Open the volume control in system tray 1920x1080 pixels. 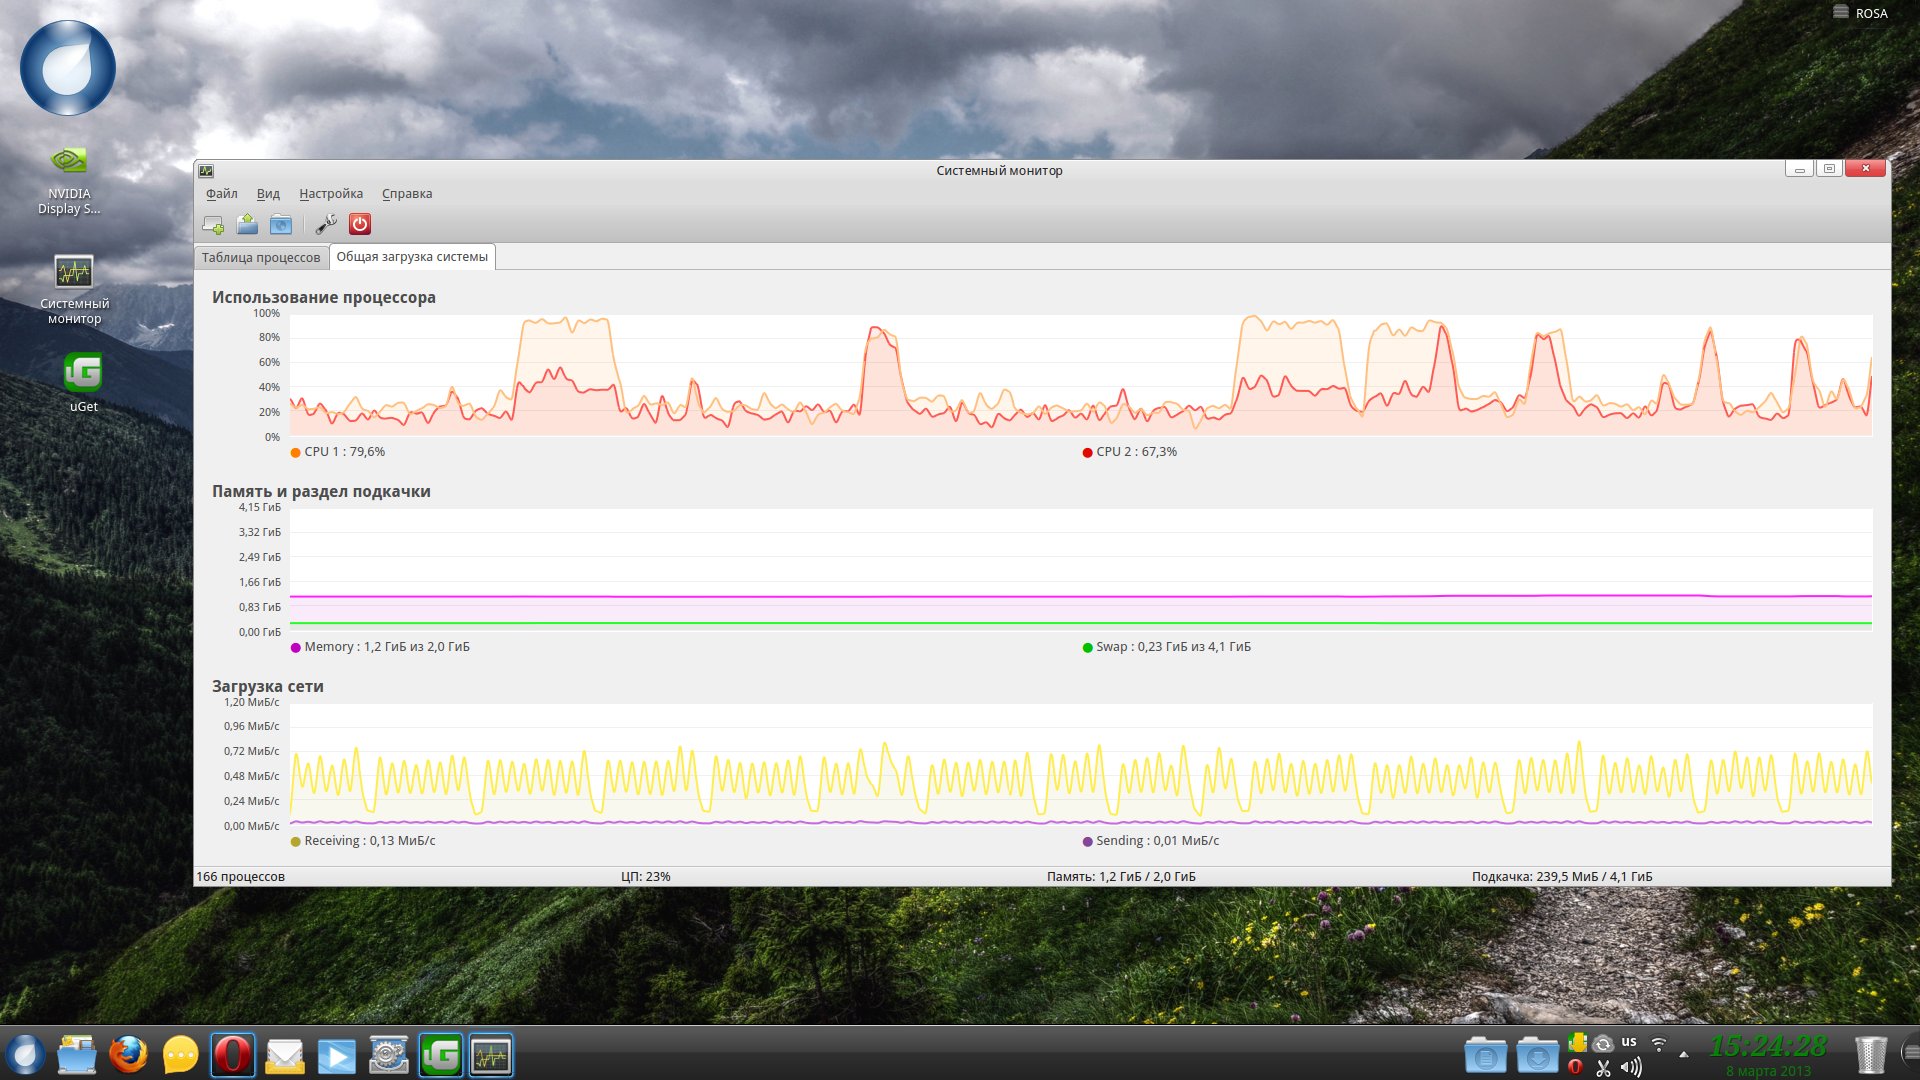click(x=1630, y=1068)
